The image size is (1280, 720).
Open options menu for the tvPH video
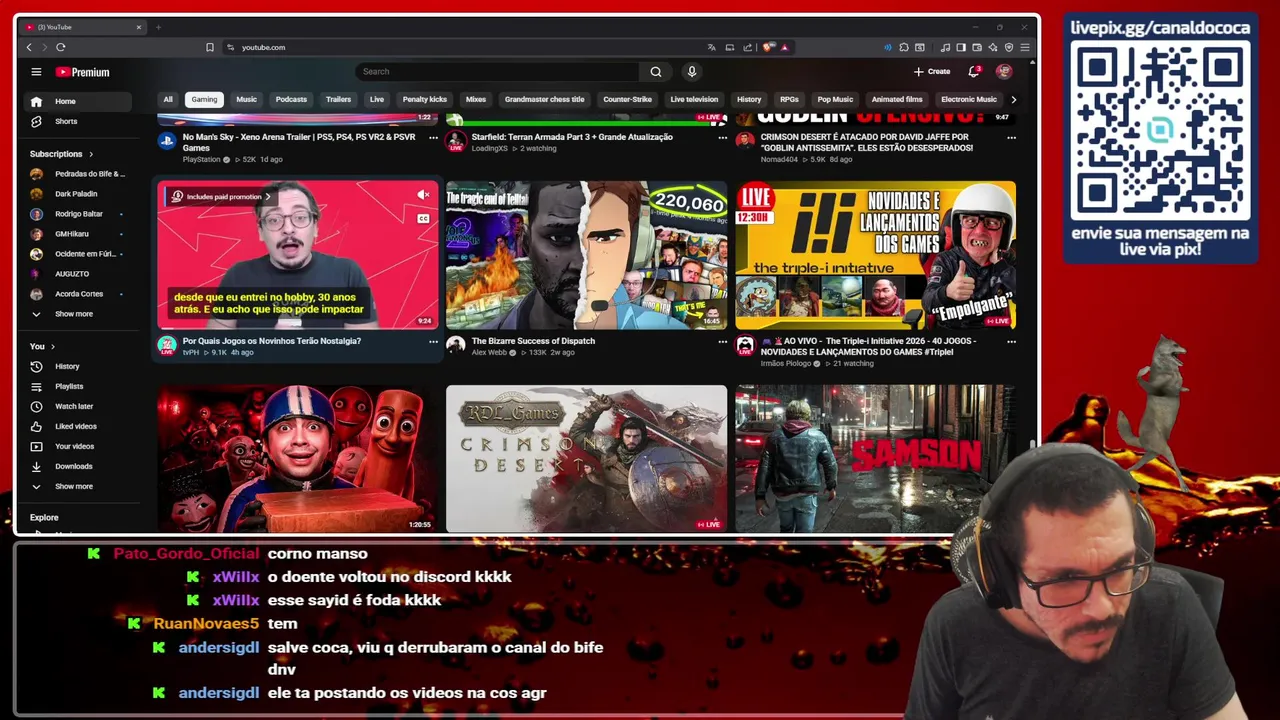click(433, 342)
